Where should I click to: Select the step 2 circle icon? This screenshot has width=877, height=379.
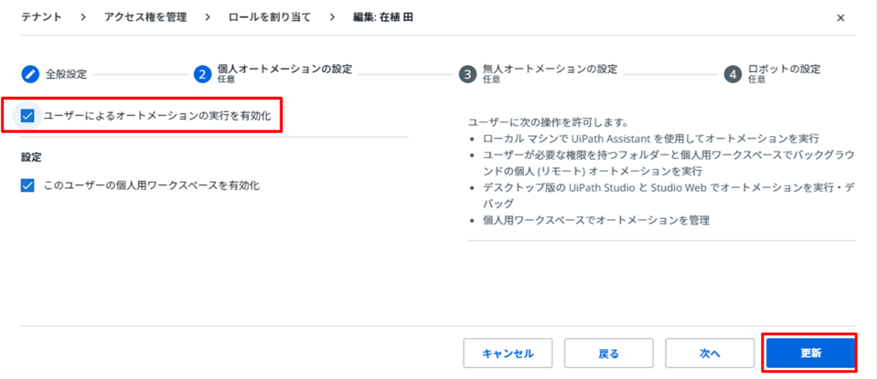pos(202,74)
